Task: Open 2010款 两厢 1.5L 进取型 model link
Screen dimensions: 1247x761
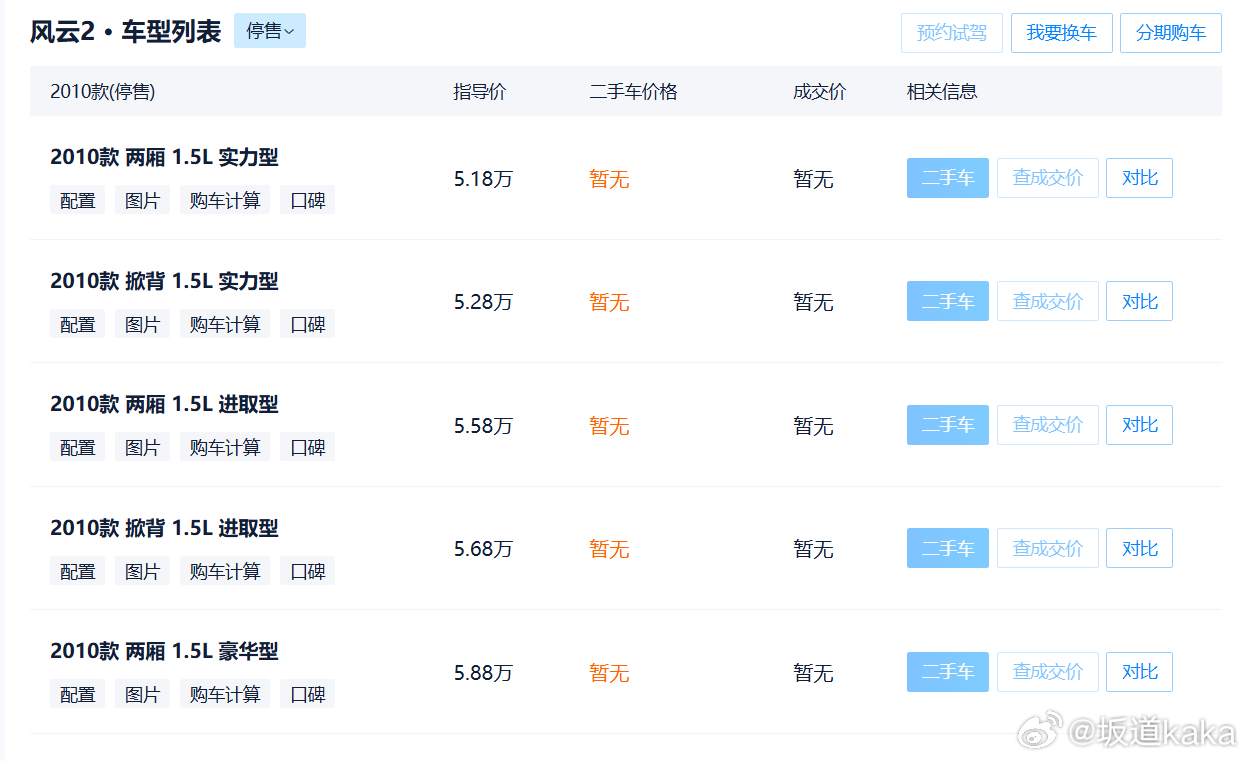Action: [x=165, y=404]
